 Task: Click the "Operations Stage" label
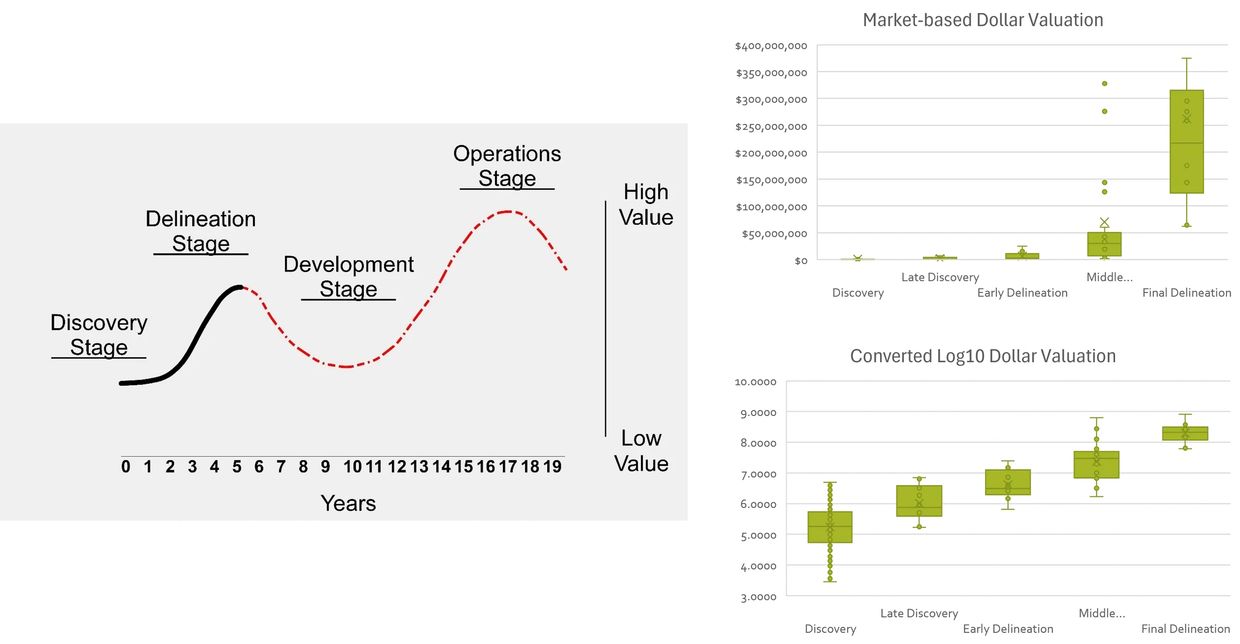507,166
